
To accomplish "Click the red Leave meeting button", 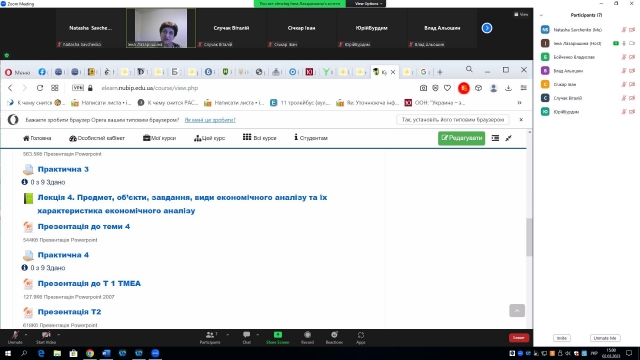I will (x=519, y=338).
